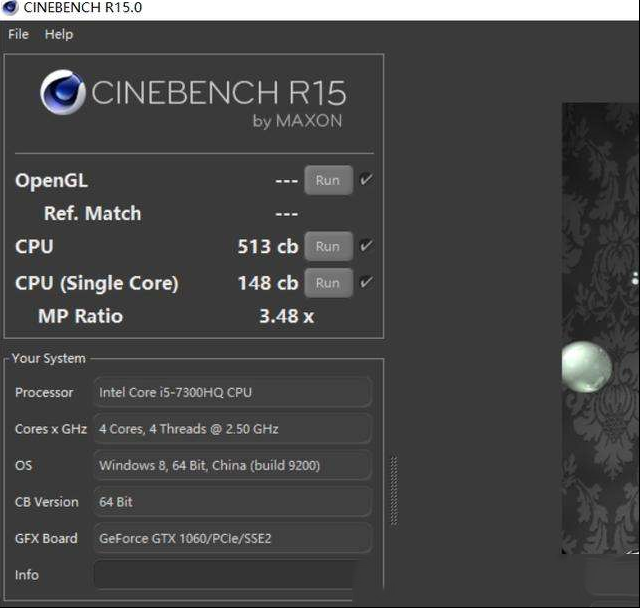Click the OS field Windows 8
The image size is (640, 608).
233,465
